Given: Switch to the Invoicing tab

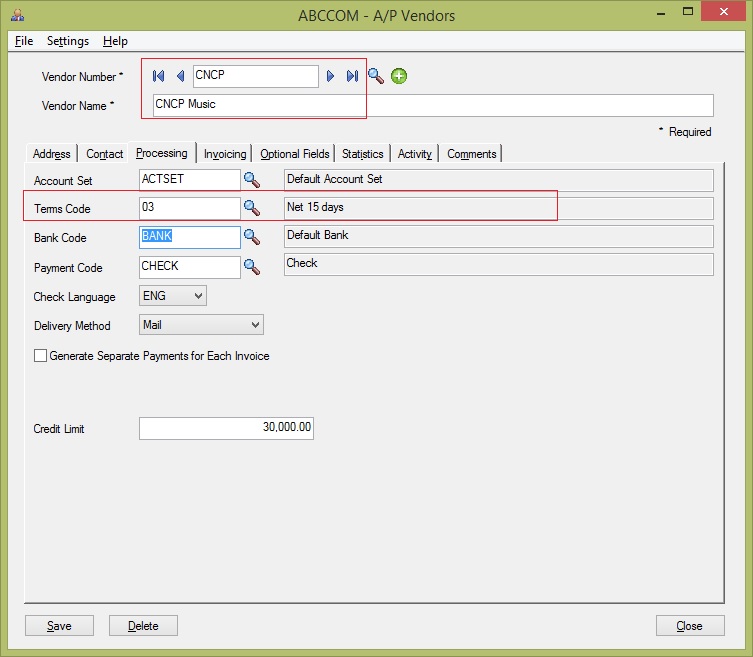Looking at the screenshot, I should pyautogui.click(x=225, y=154).
